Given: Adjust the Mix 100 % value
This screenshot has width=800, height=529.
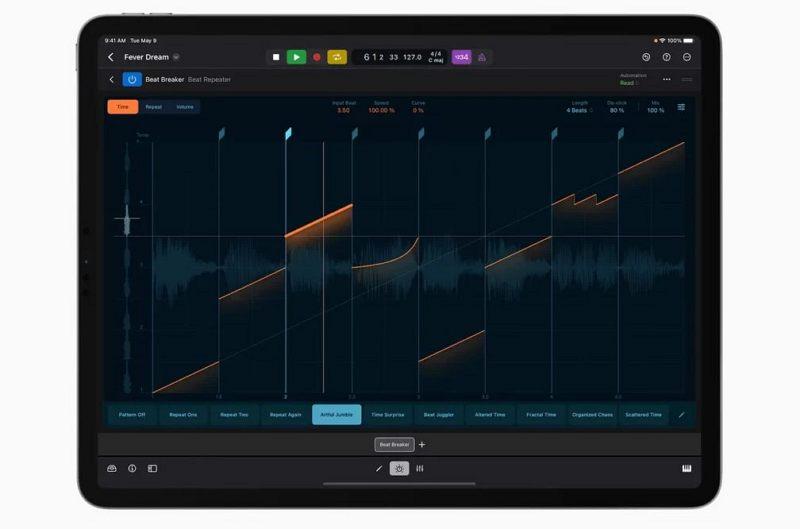Looking at the screenshot, I should pos(656,110).
